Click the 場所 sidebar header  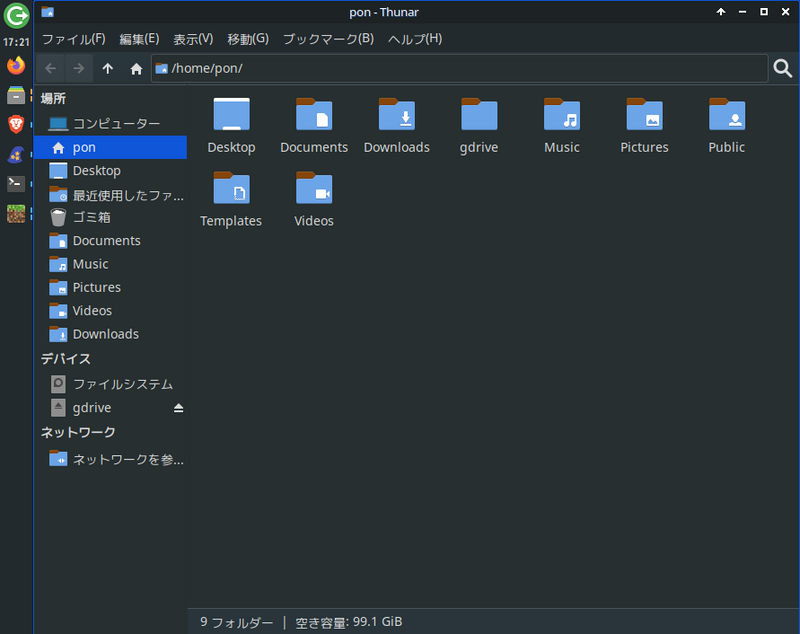click(x=53, y=98)
